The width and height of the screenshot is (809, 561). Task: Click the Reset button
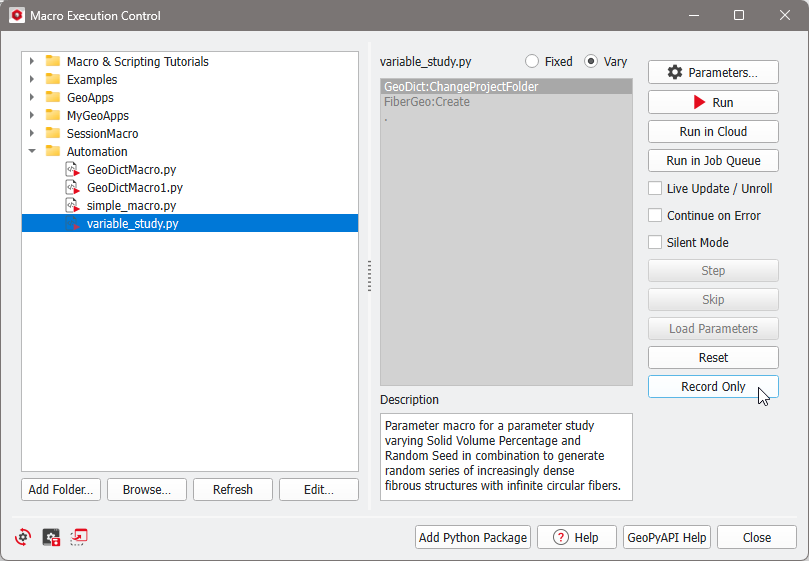[713, 358]
